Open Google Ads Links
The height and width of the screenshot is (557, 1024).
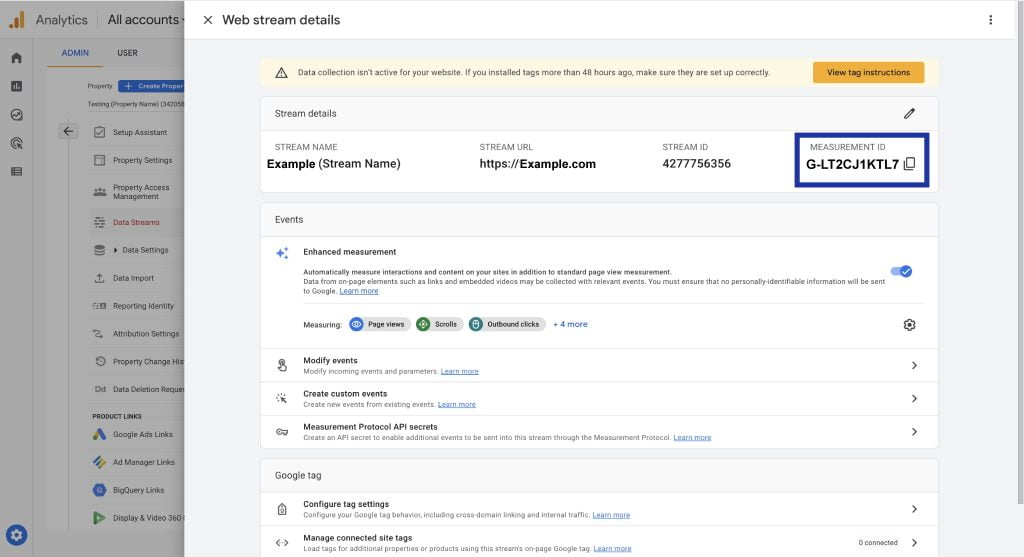(x=142, y=434)
